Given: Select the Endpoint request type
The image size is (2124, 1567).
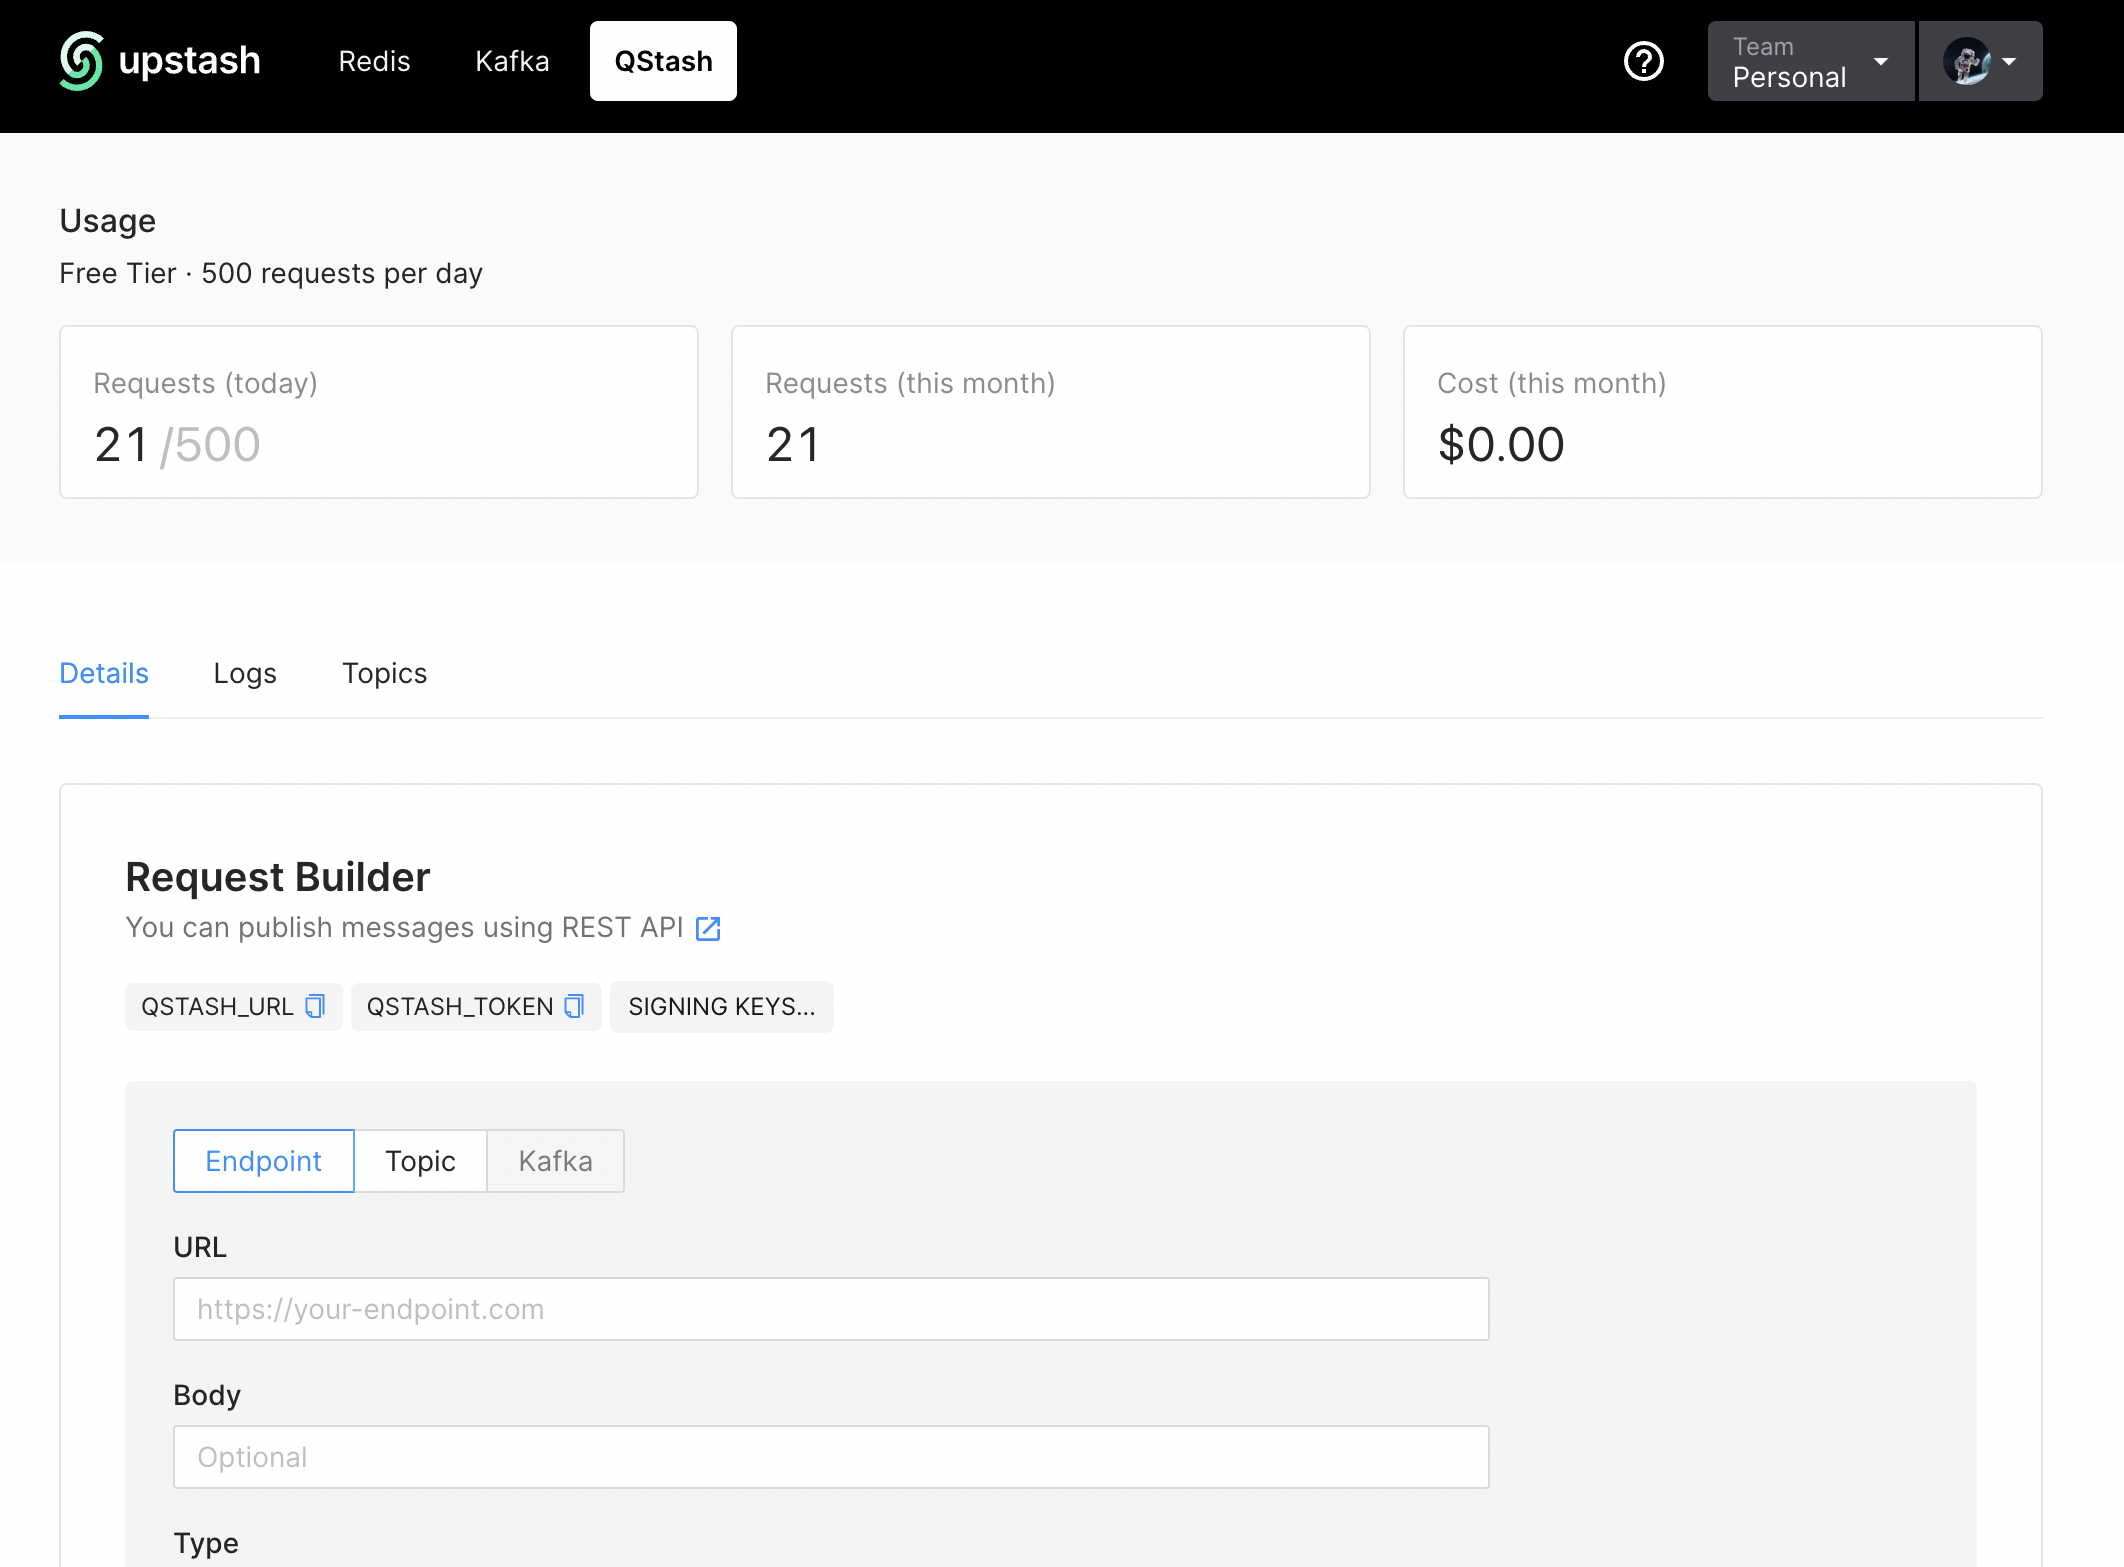Looking at the screenshot, I should 263,1161.
